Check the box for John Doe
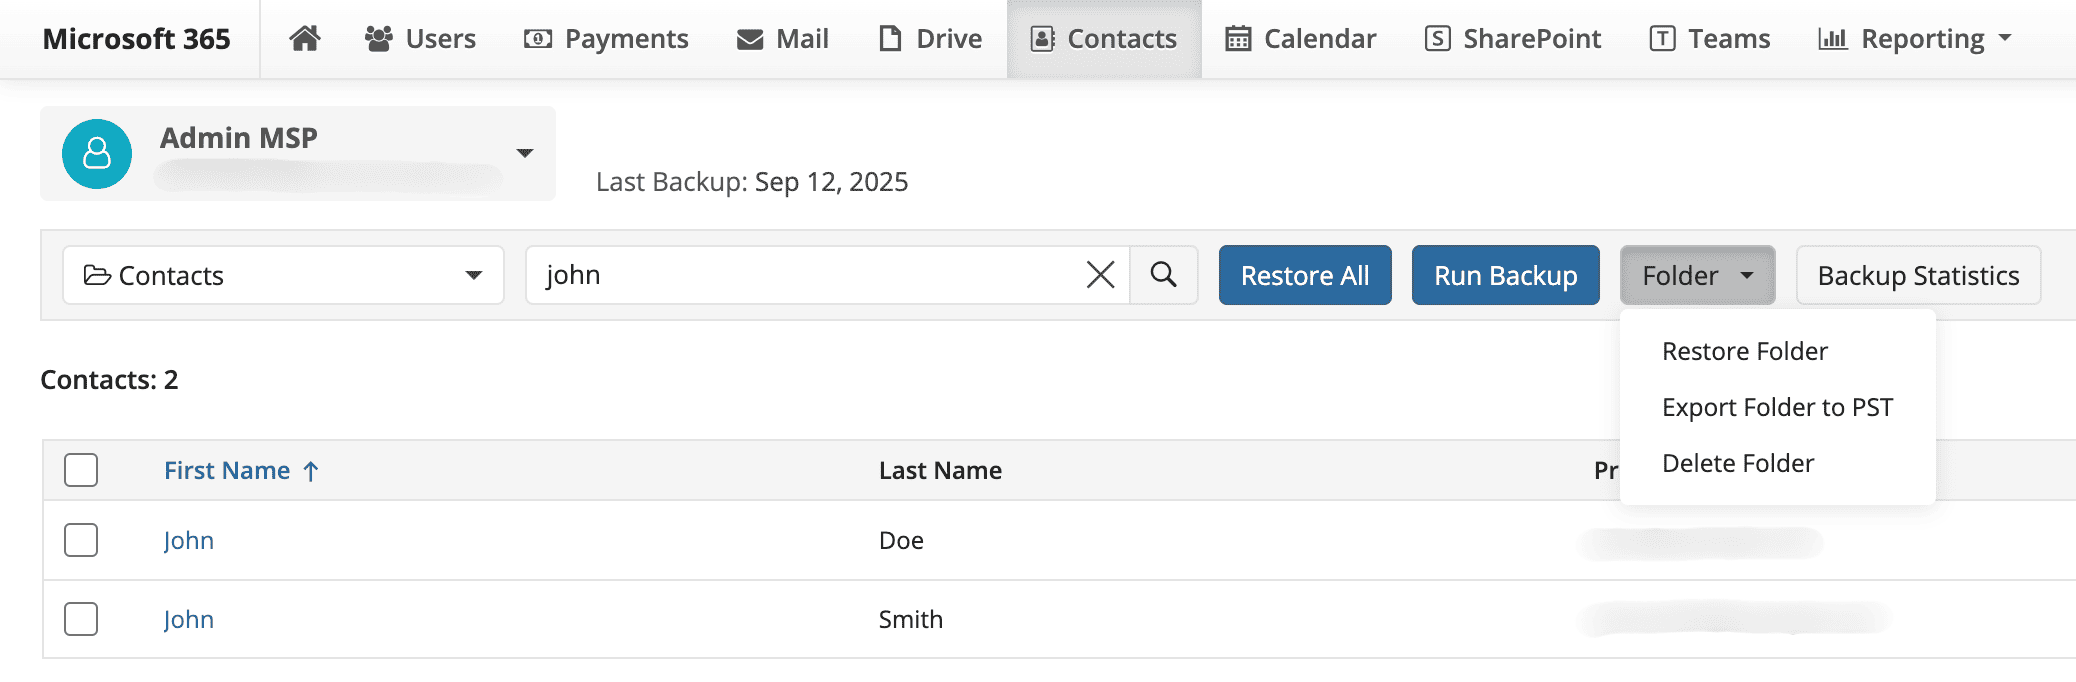 click(x=81, y=540)
